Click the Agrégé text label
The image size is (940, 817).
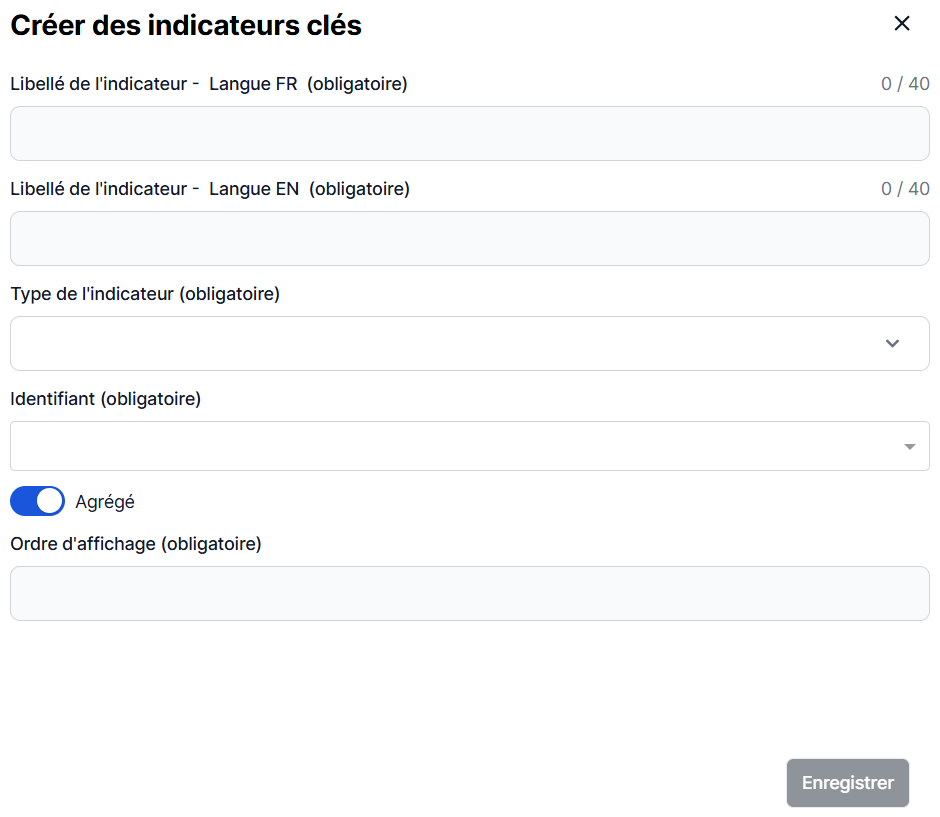[x=105, y=502]
